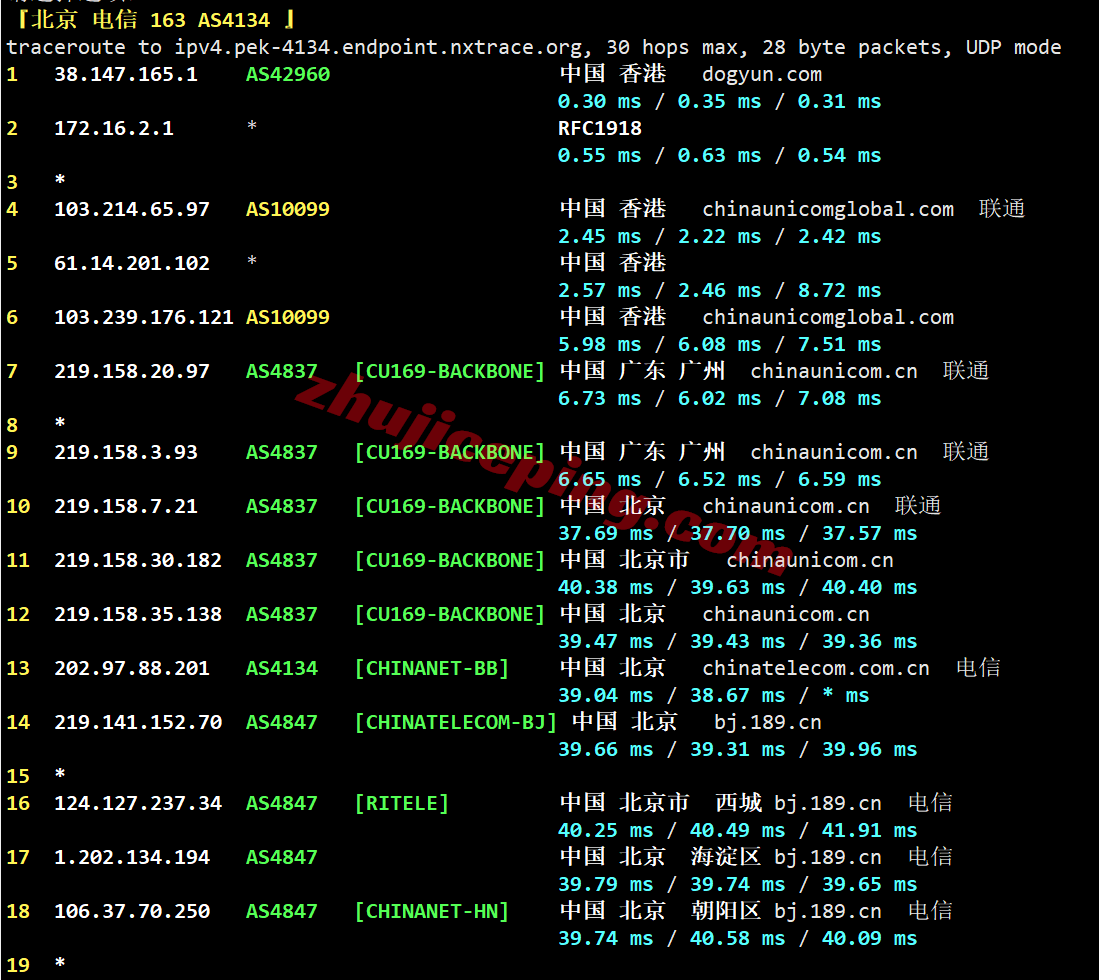Screen dimensions: 1099x980
Task: Select the AS42960 label on hop 1
Action: tap(287, 74)
